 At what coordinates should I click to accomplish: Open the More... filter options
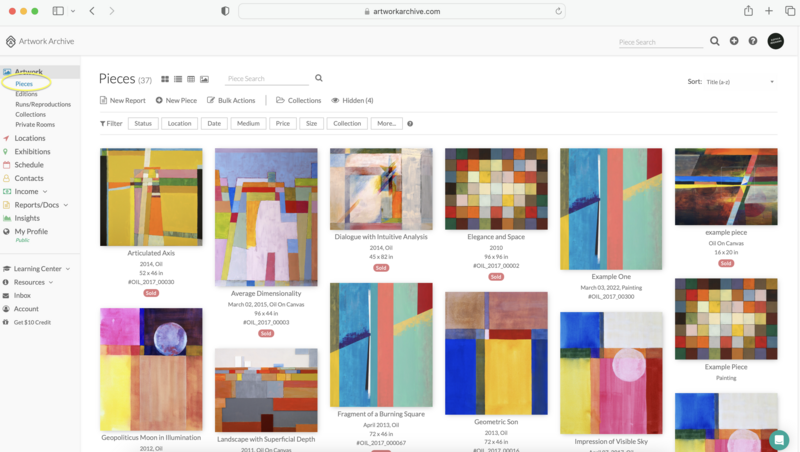(387, 123)
